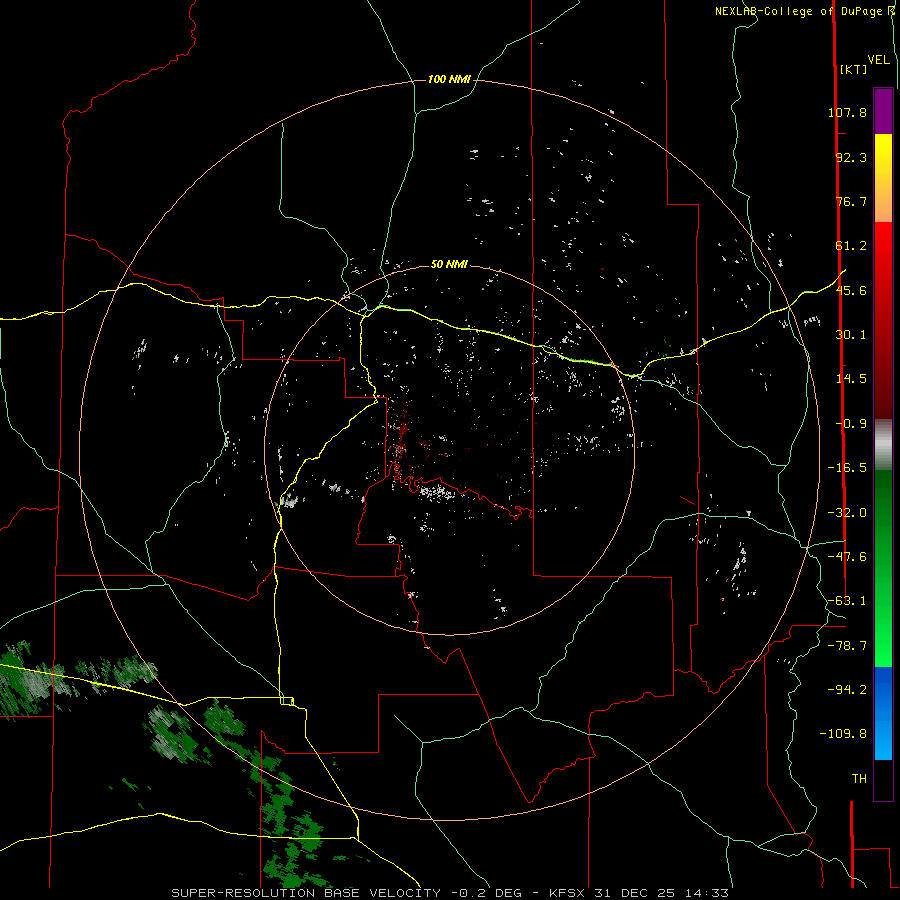Select the 45.6 scale value

[851, 290]
